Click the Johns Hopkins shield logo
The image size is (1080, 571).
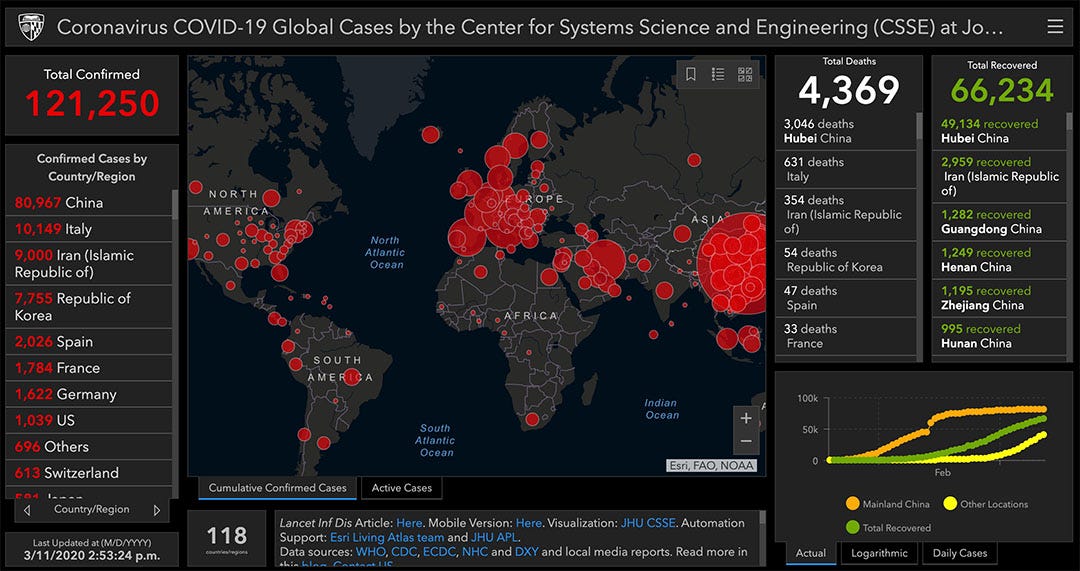coord(31,27)
